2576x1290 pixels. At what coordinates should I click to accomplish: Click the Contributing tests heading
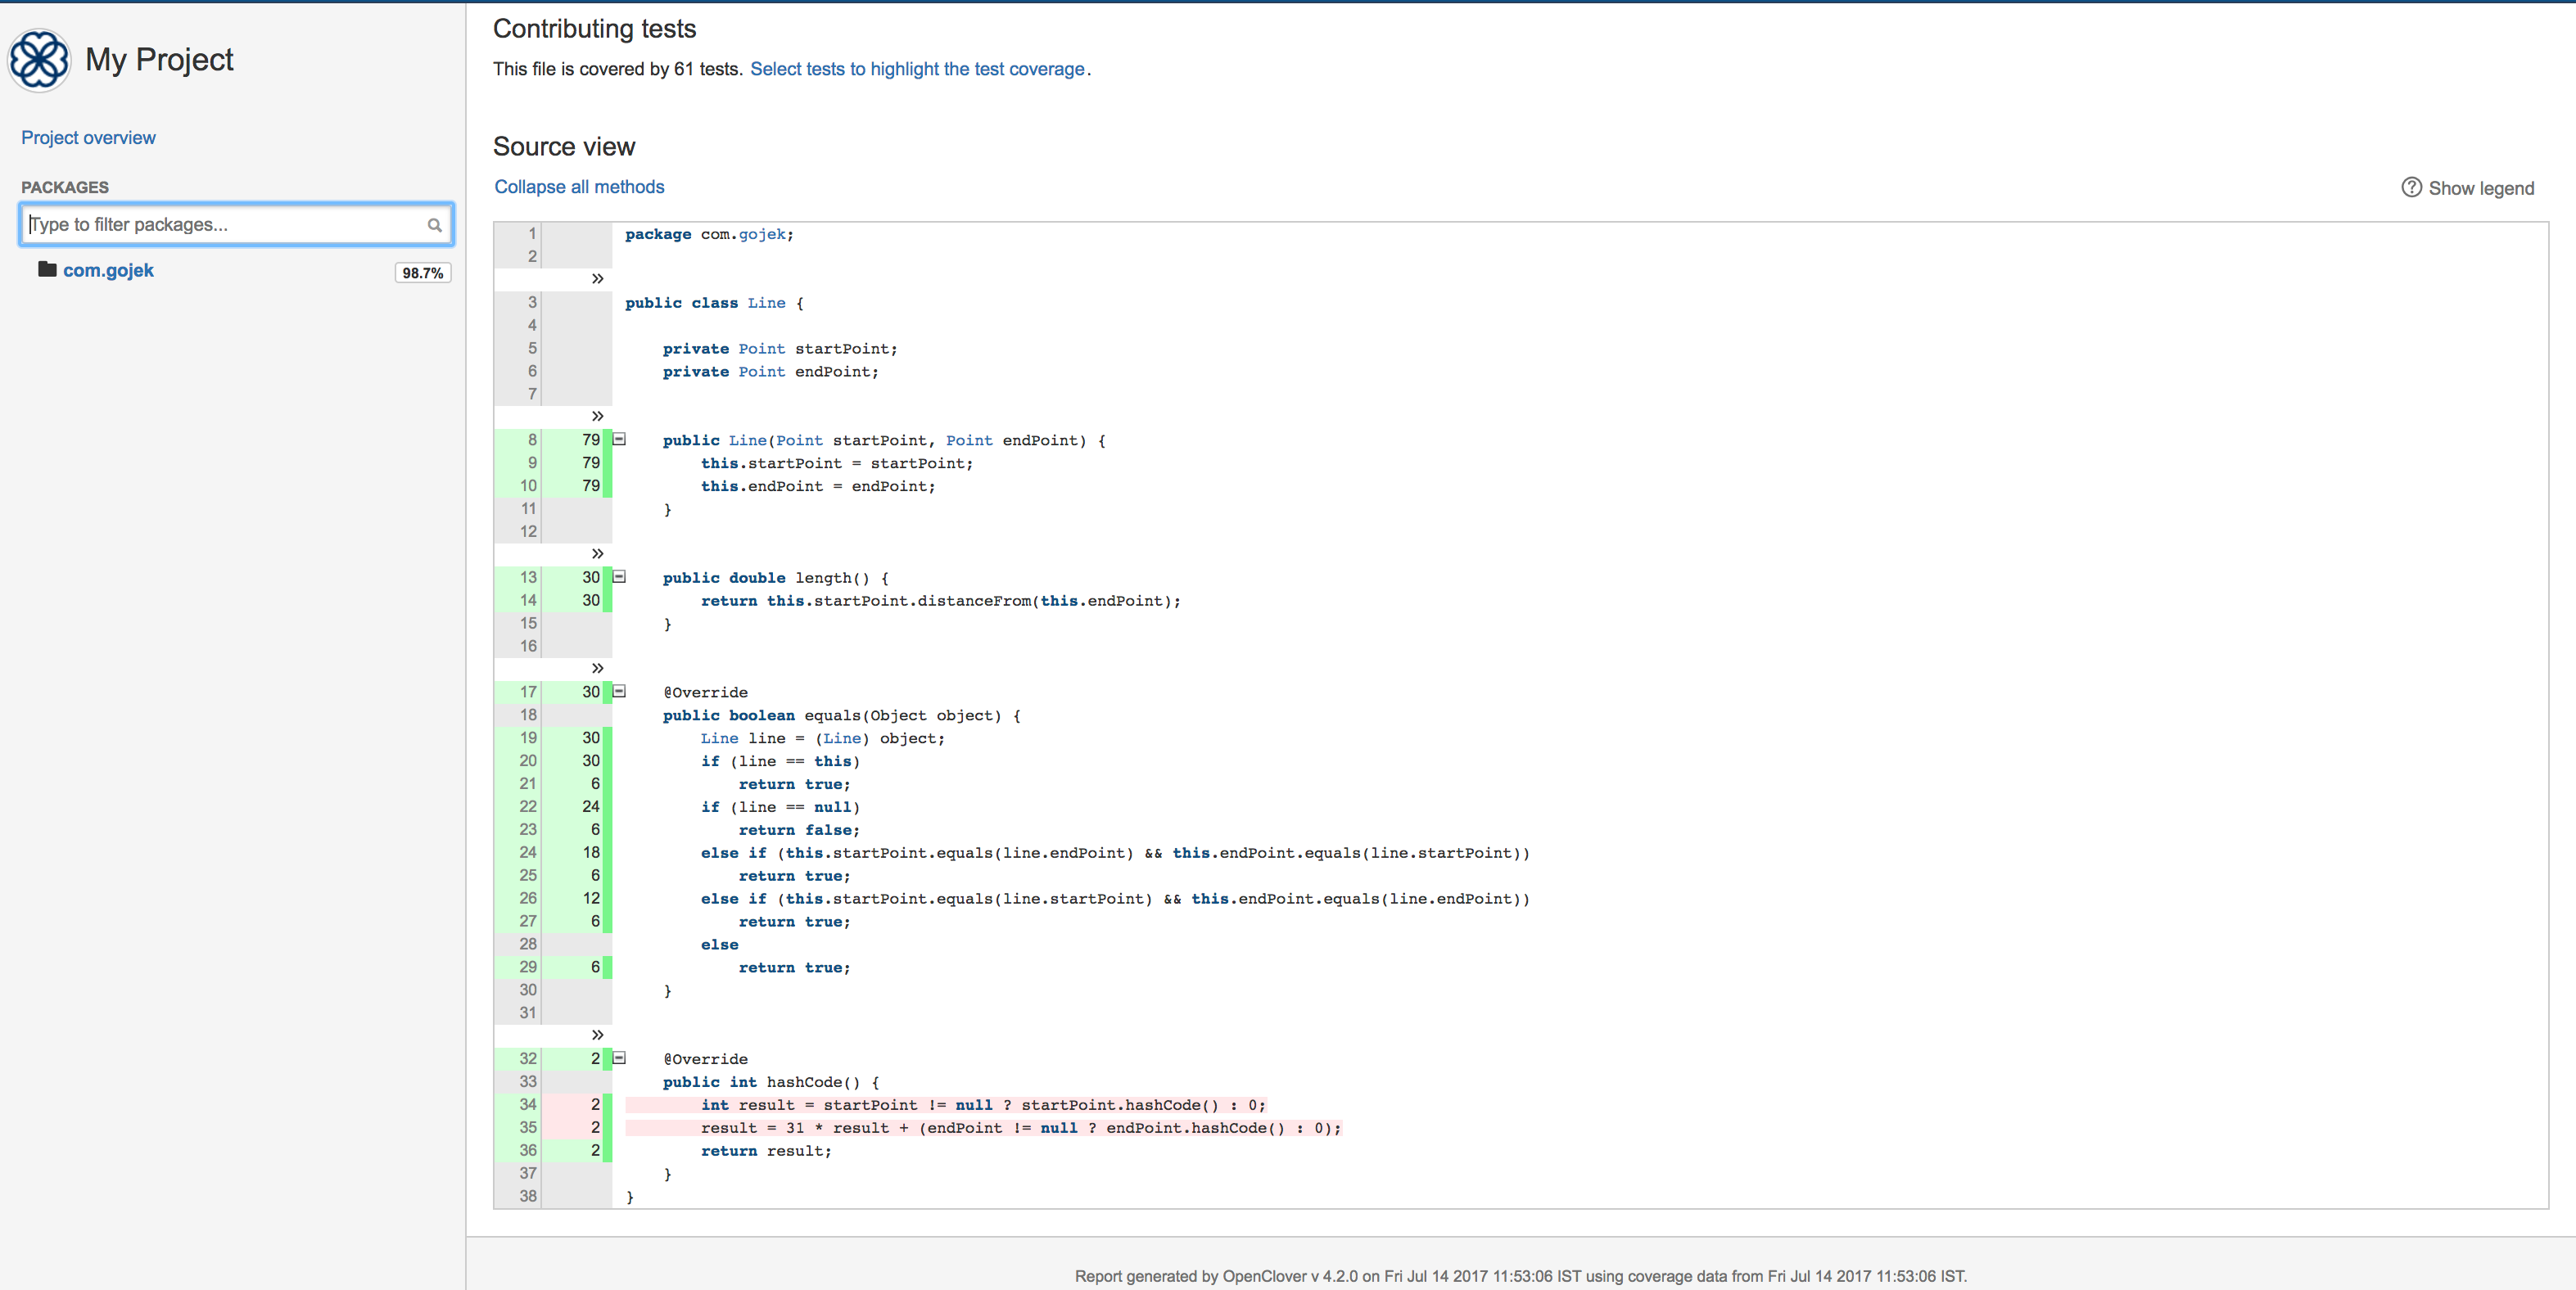pyautogui.click(x=594, y=29)
